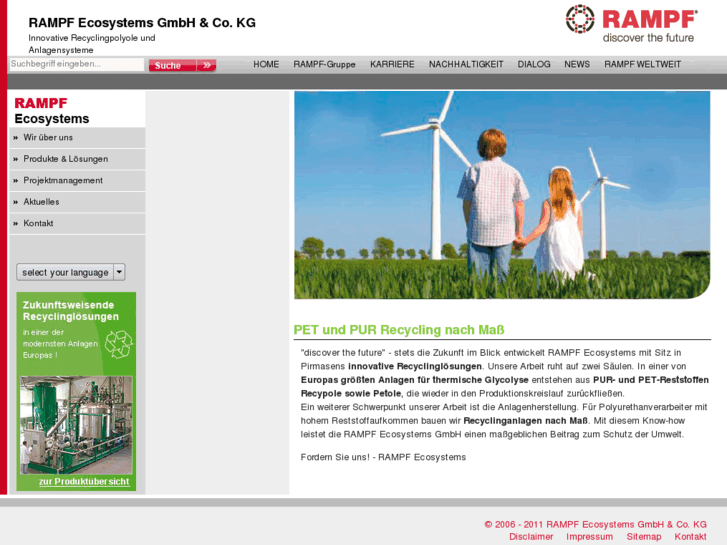Screen dimensions: 727x545
Task: Follow the zur Produktübersicht link
Action: (84, 481)
